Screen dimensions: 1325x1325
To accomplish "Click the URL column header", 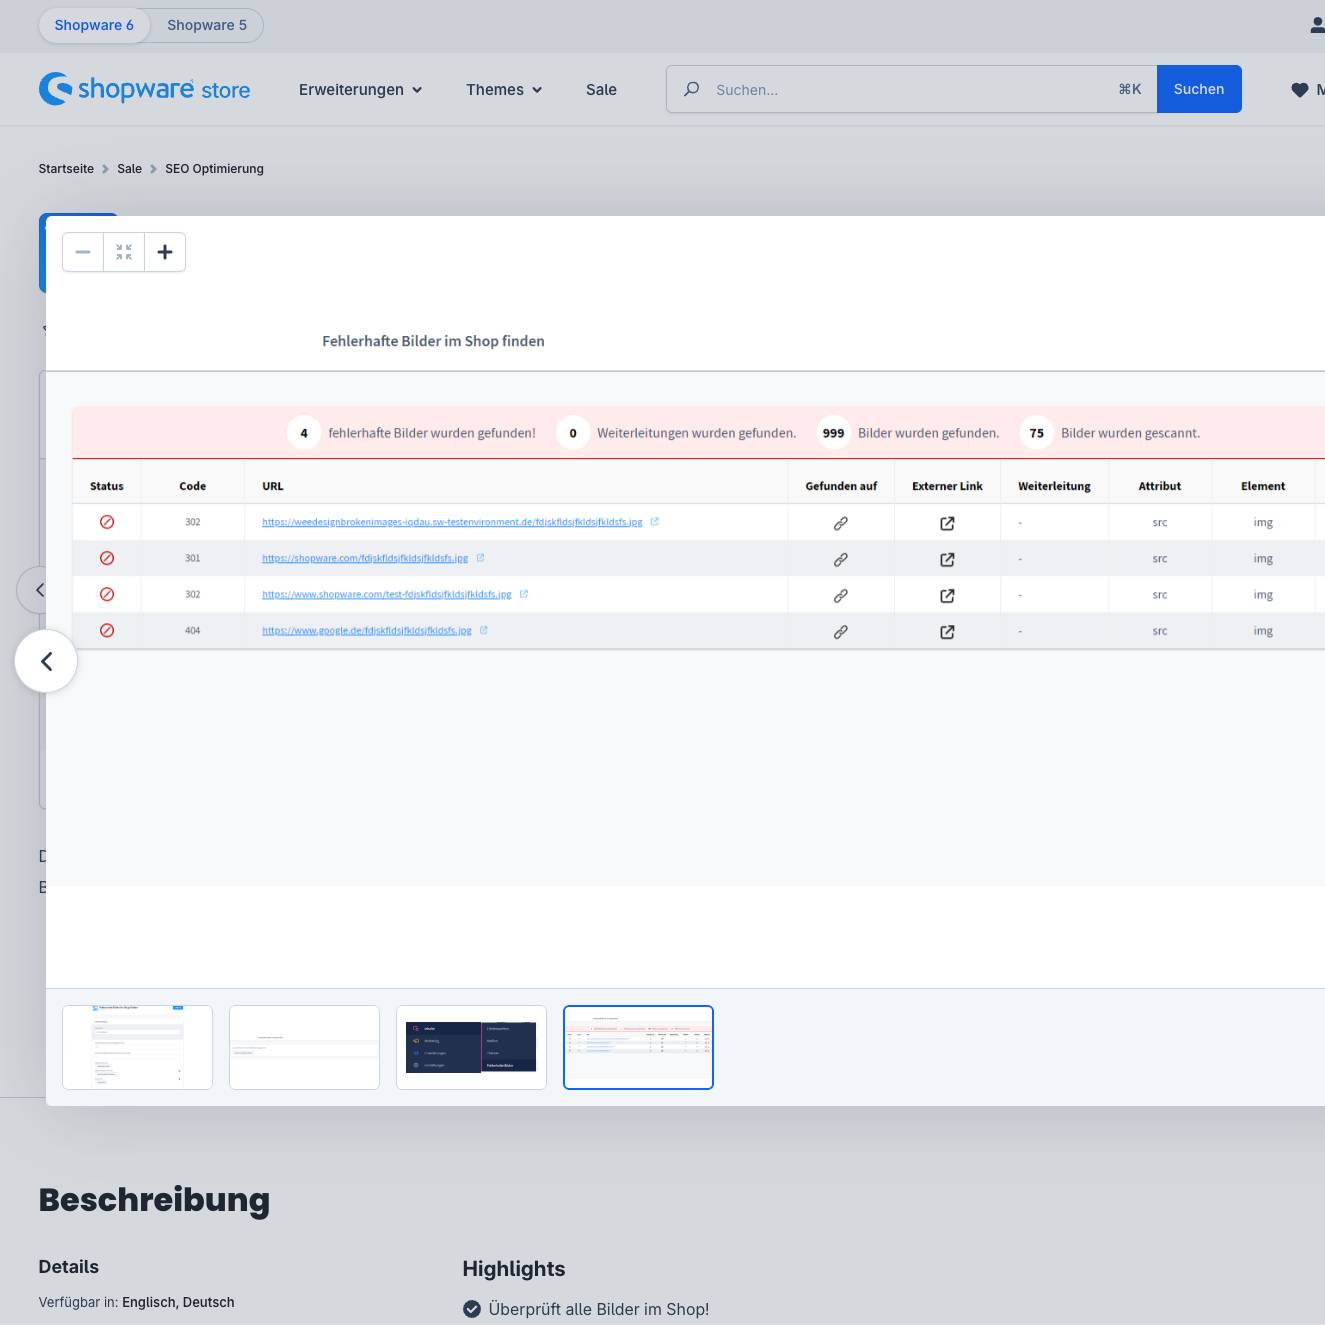I will tap(273, 486).
